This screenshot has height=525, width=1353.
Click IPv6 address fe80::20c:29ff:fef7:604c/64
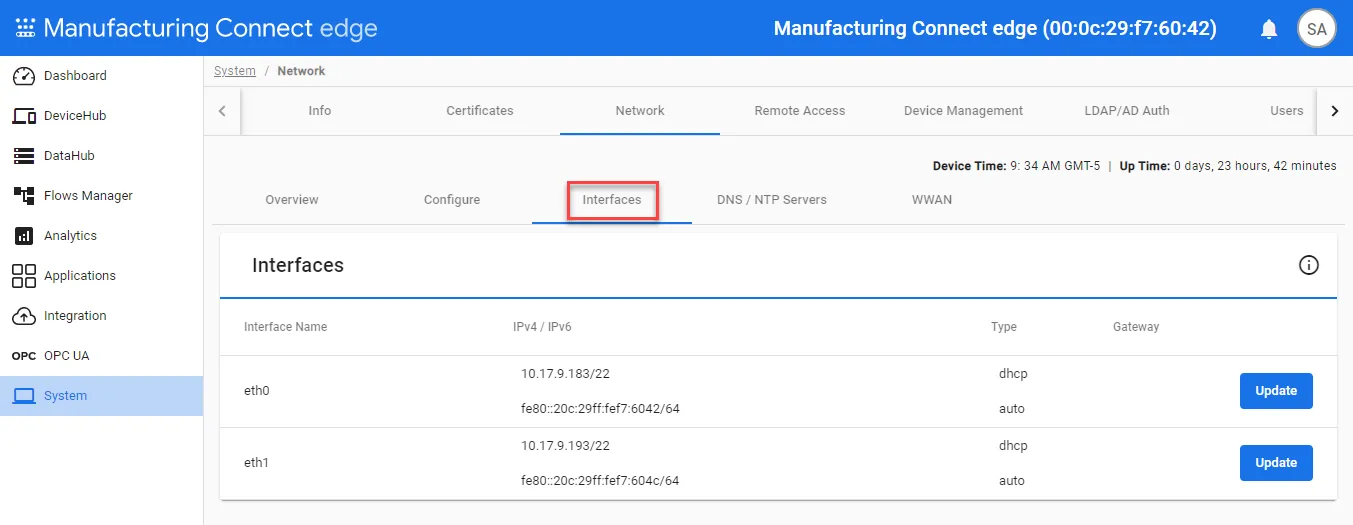600,481
